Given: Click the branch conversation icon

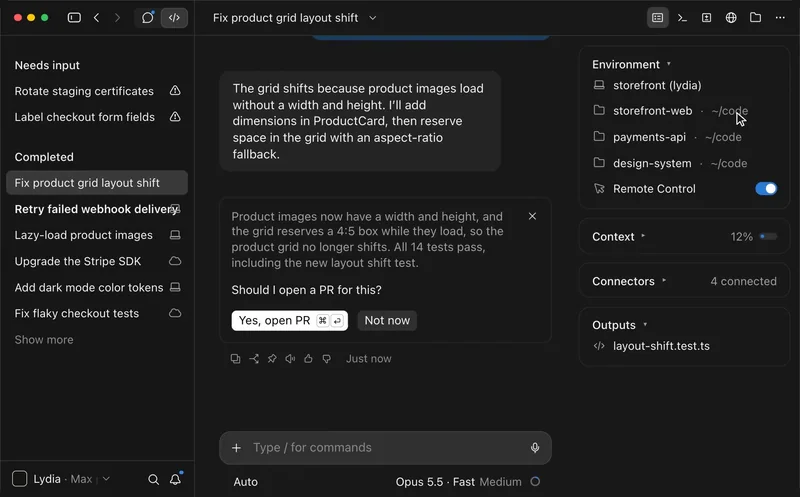Looking at the screenshot, I should coord(254,359).
